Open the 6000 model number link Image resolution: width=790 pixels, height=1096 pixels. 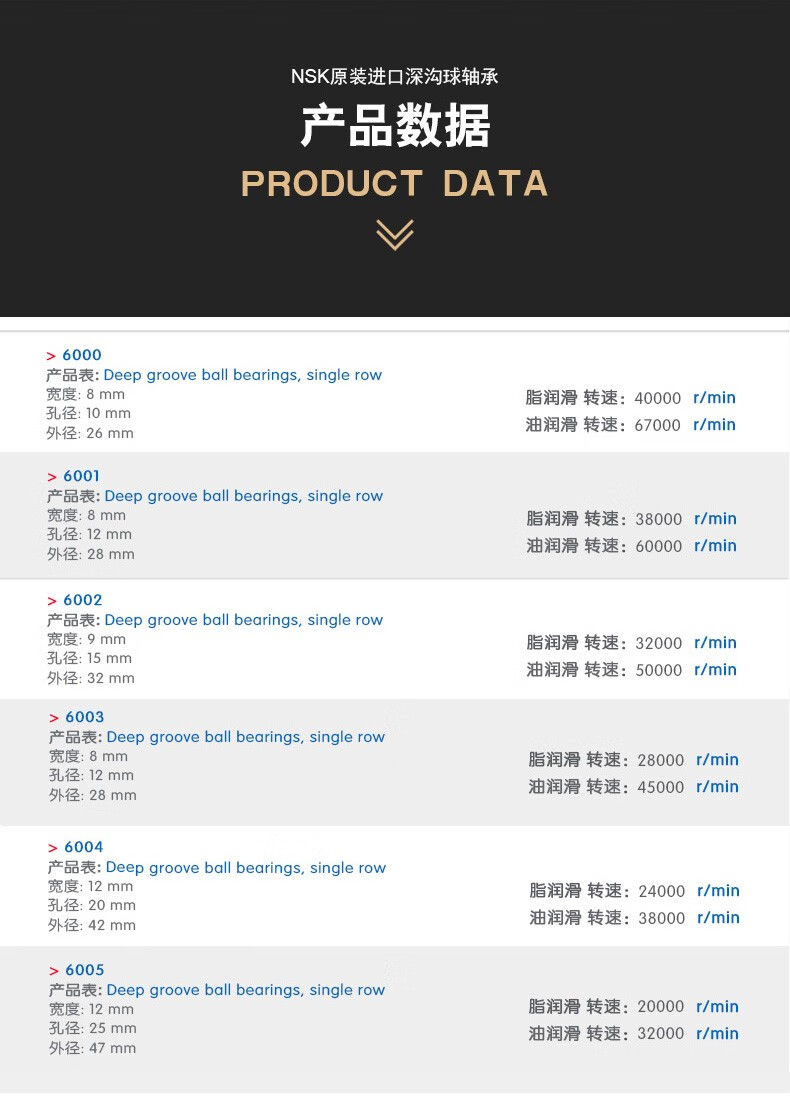pos(82,355)
